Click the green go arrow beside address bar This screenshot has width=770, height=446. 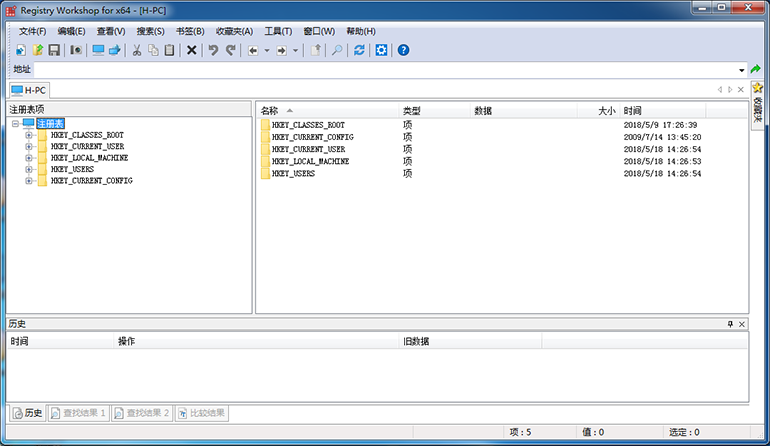tap(755, 69)
